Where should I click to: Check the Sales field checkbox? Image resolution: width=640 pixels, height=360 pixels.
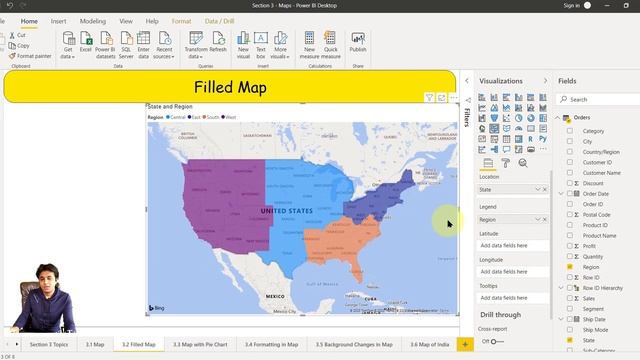coord(570,298)
